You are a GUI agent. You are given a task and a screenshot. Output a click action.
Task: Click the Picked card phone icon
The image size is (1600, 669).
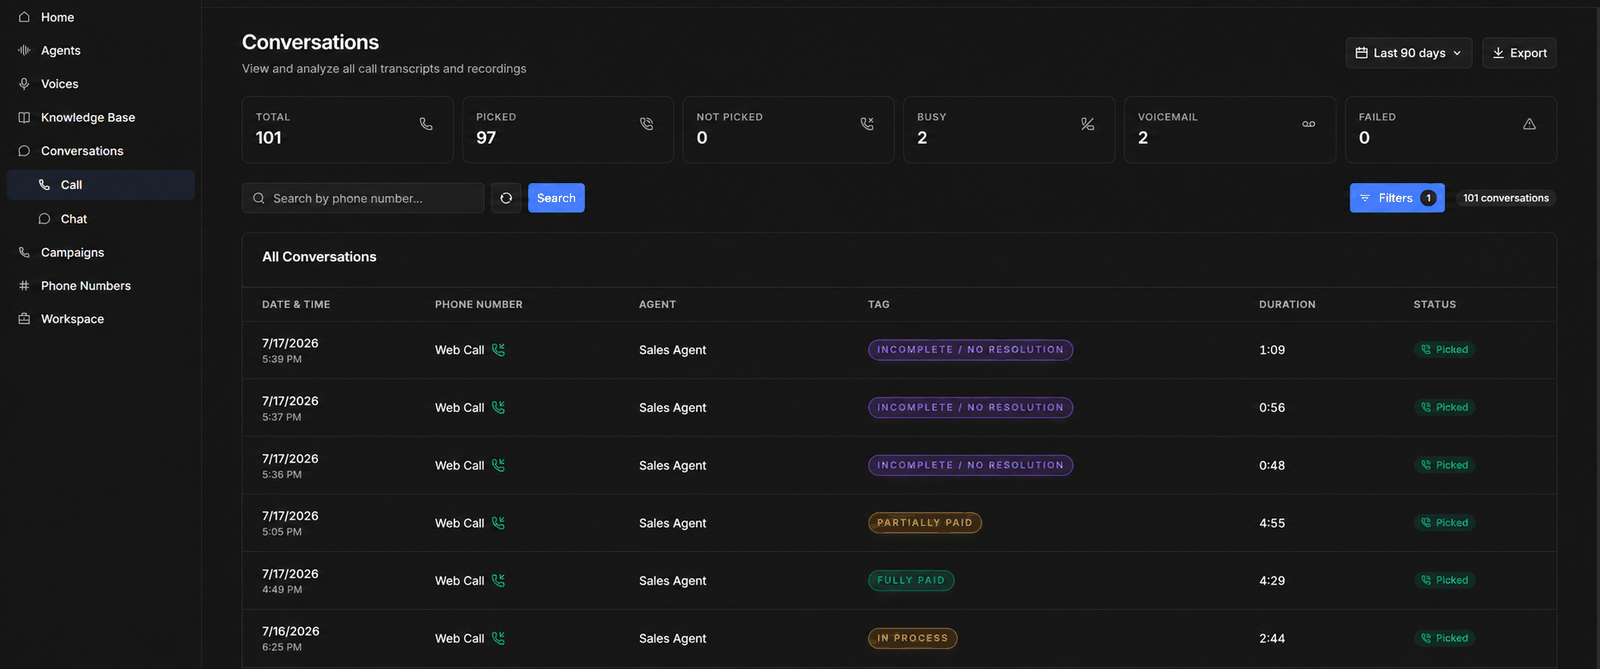[x=646, y=124]
